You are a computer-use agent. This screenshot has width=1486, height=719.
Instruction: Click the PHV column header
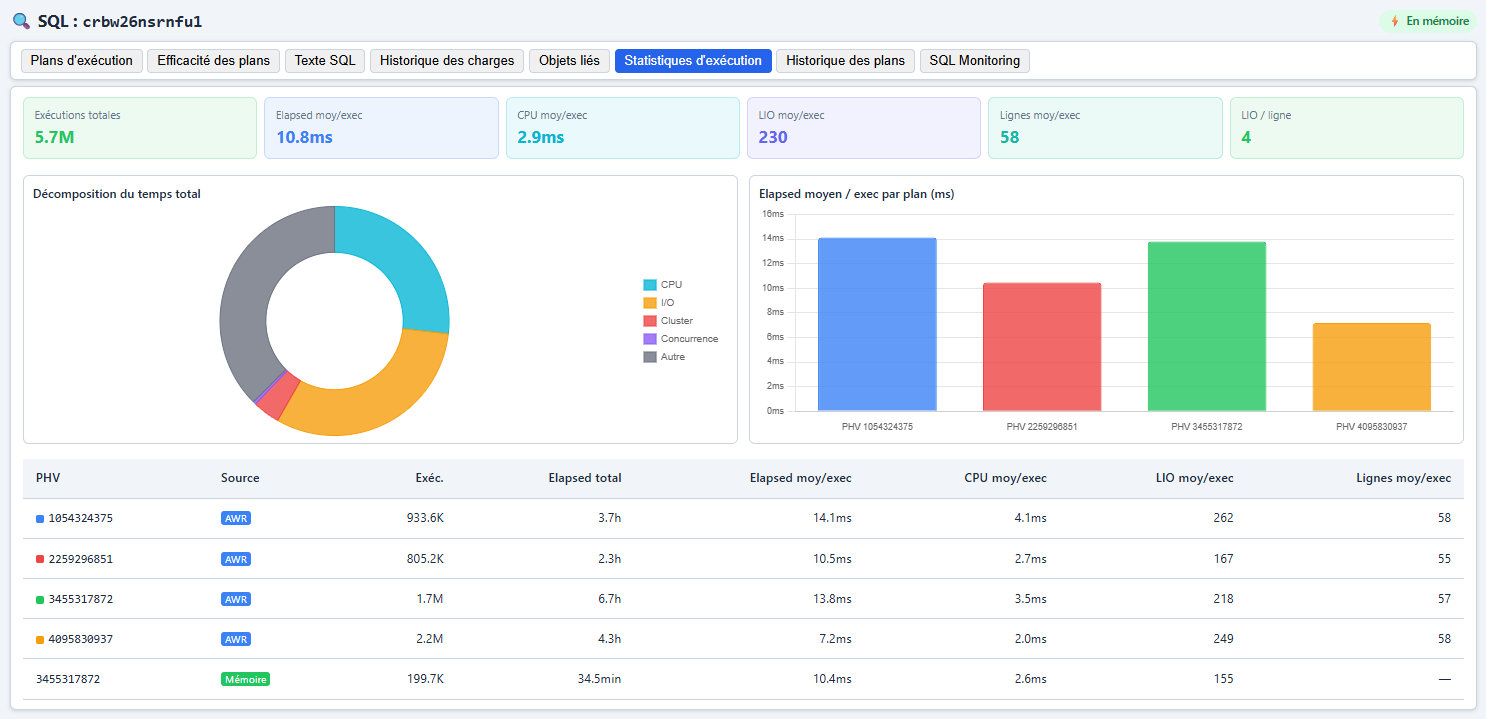tap(48, 478)
